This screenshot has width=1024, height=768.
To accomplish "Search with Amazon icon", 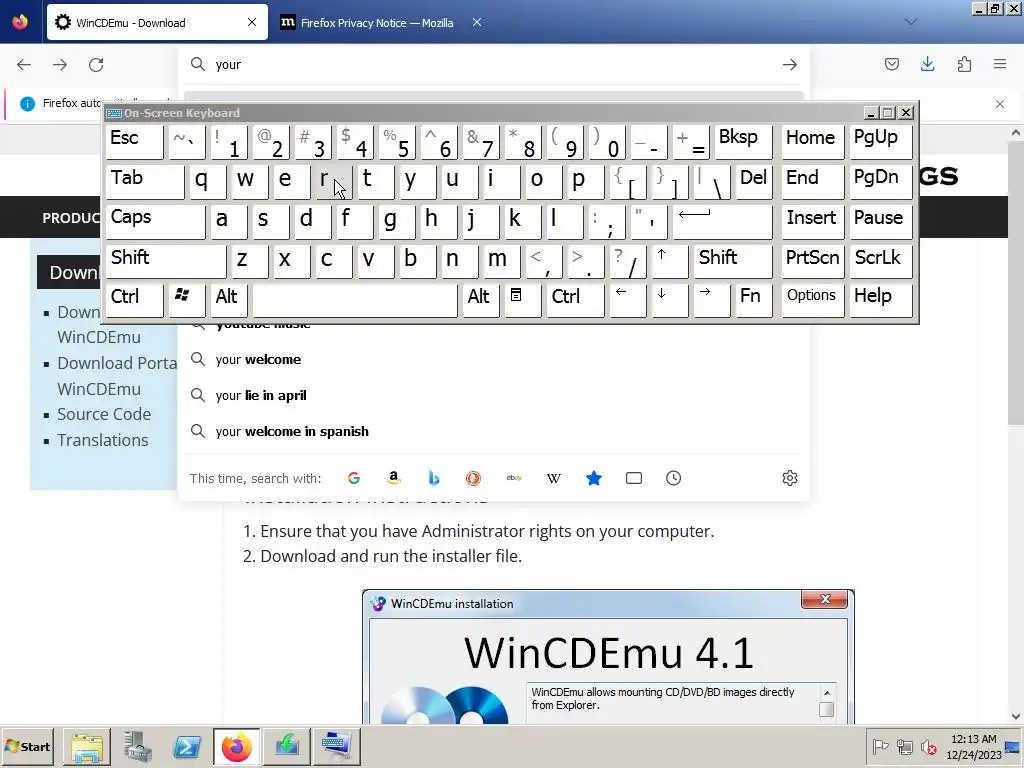I will click(394, 478).
